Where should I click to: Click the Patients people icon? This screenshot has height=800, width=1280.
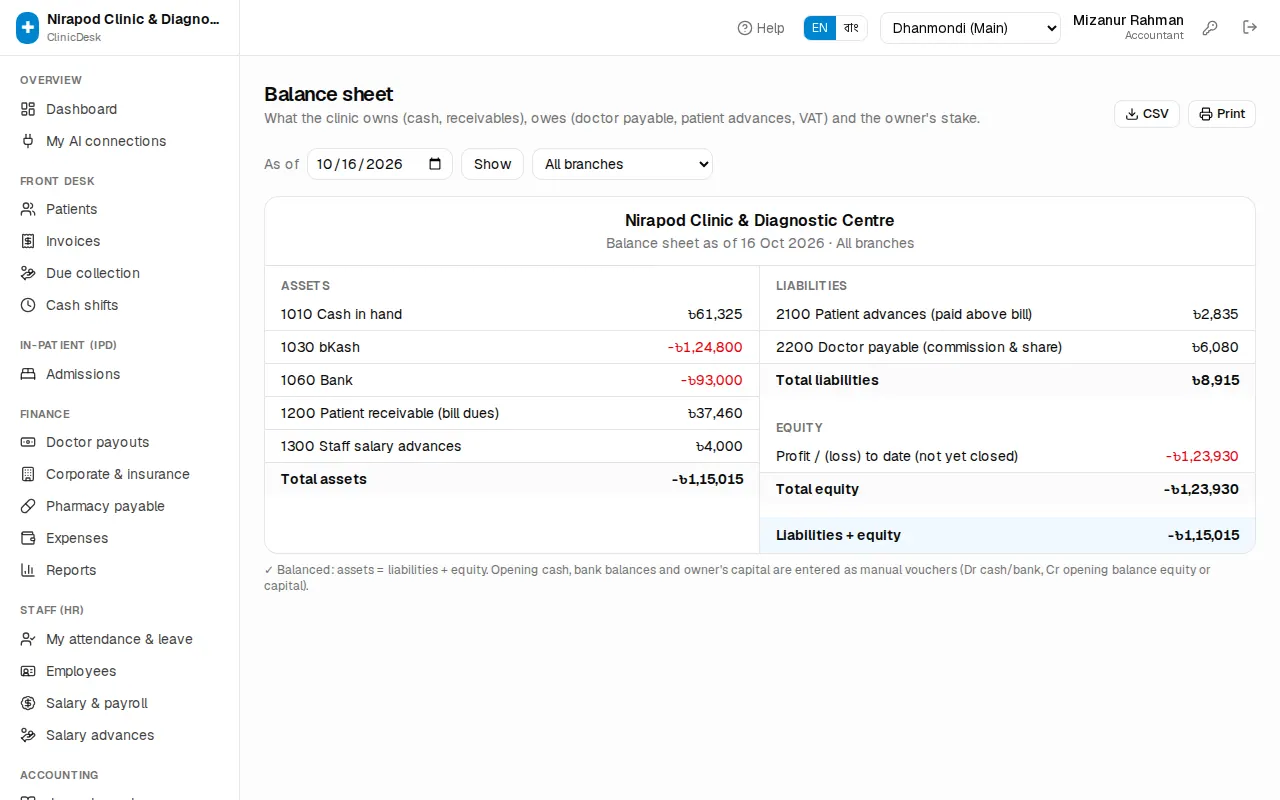(x=28, y=209)
